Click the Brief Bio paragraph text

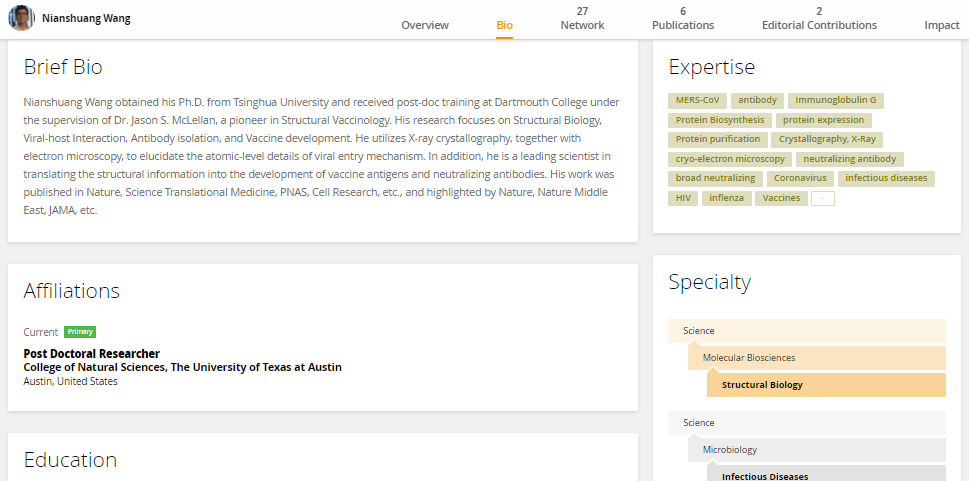tap(321, 156)
